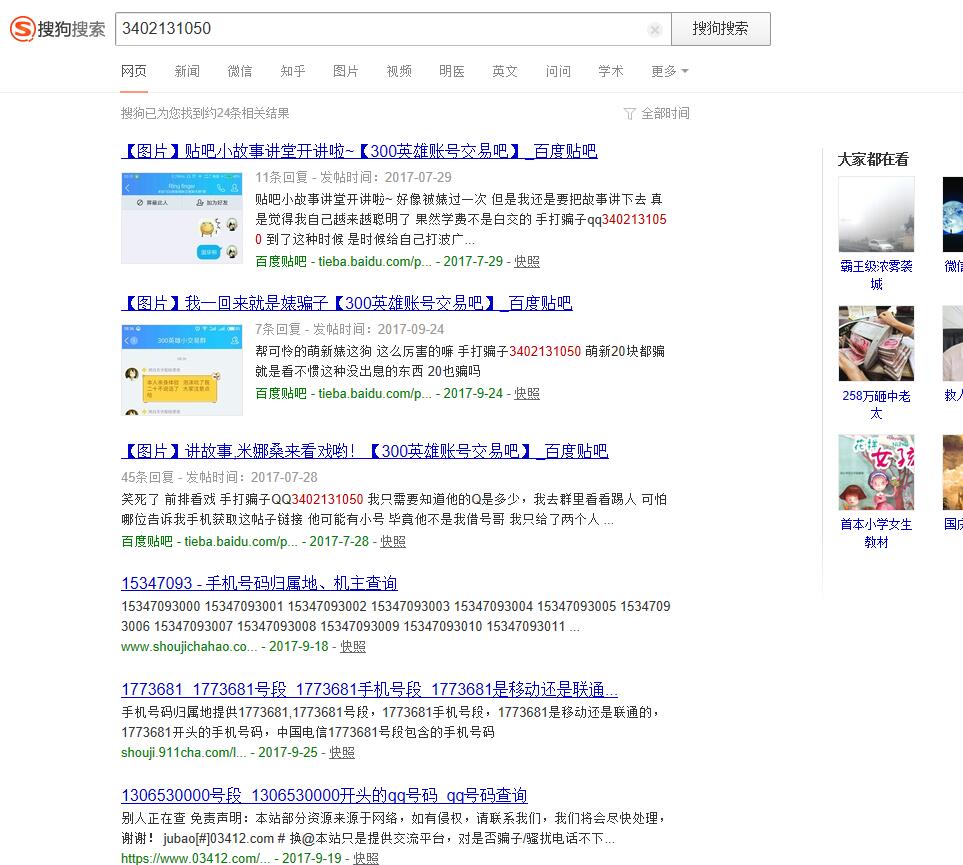Image resolution: width=963 pixels, height=865 pixels.
Task: Open 快照 for the 2017-7-29 result
Action: (527, 262)
